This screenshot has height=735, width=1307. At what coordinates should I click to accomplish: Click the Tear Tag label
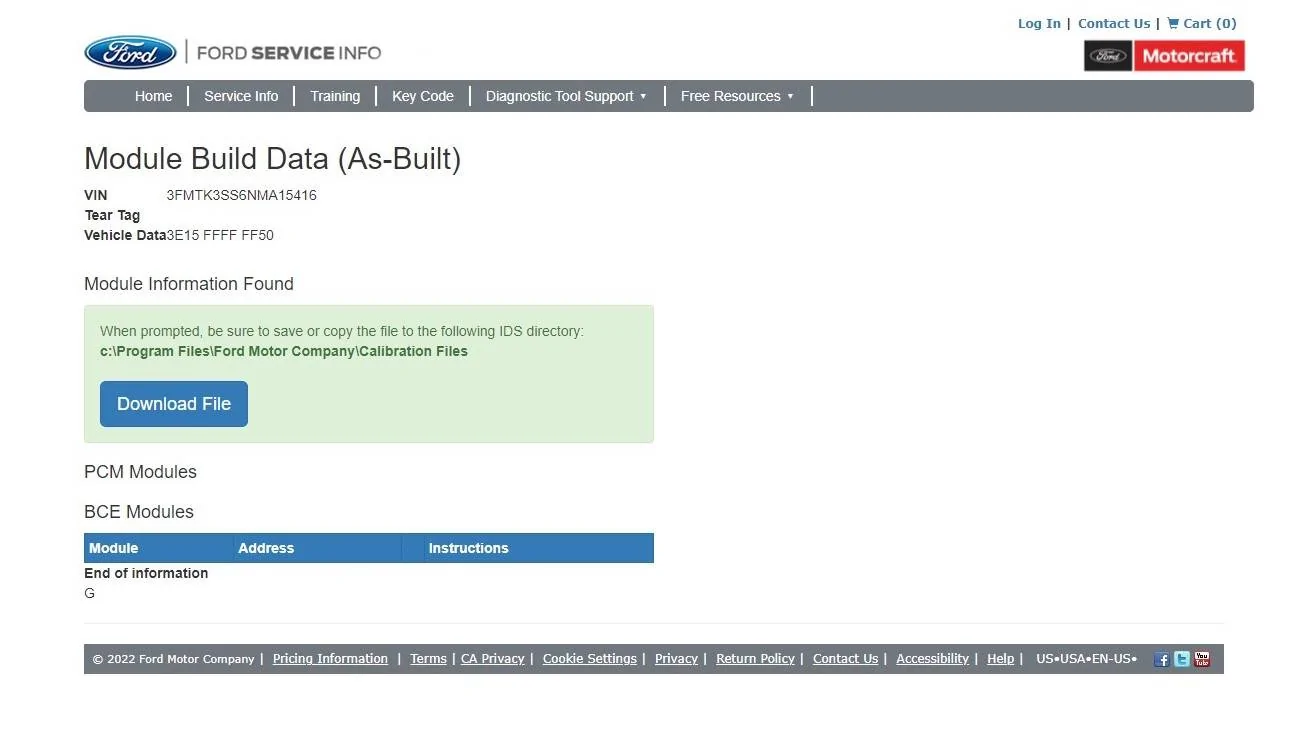click(112, 215)
